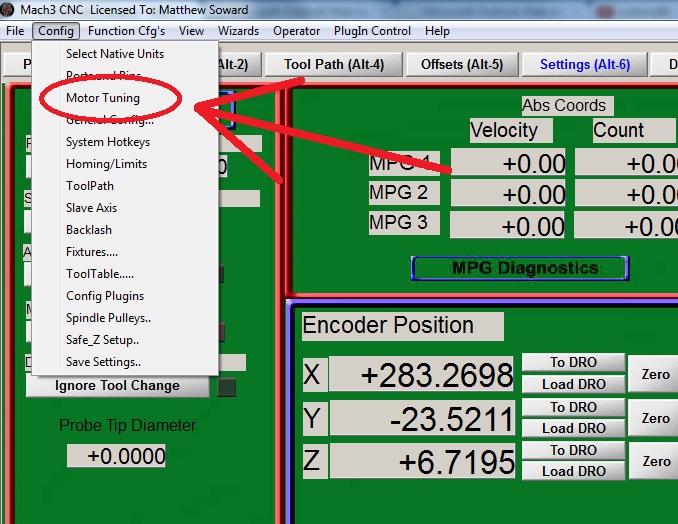Click the MPG 1 velocity readout

tap(508, 163)
